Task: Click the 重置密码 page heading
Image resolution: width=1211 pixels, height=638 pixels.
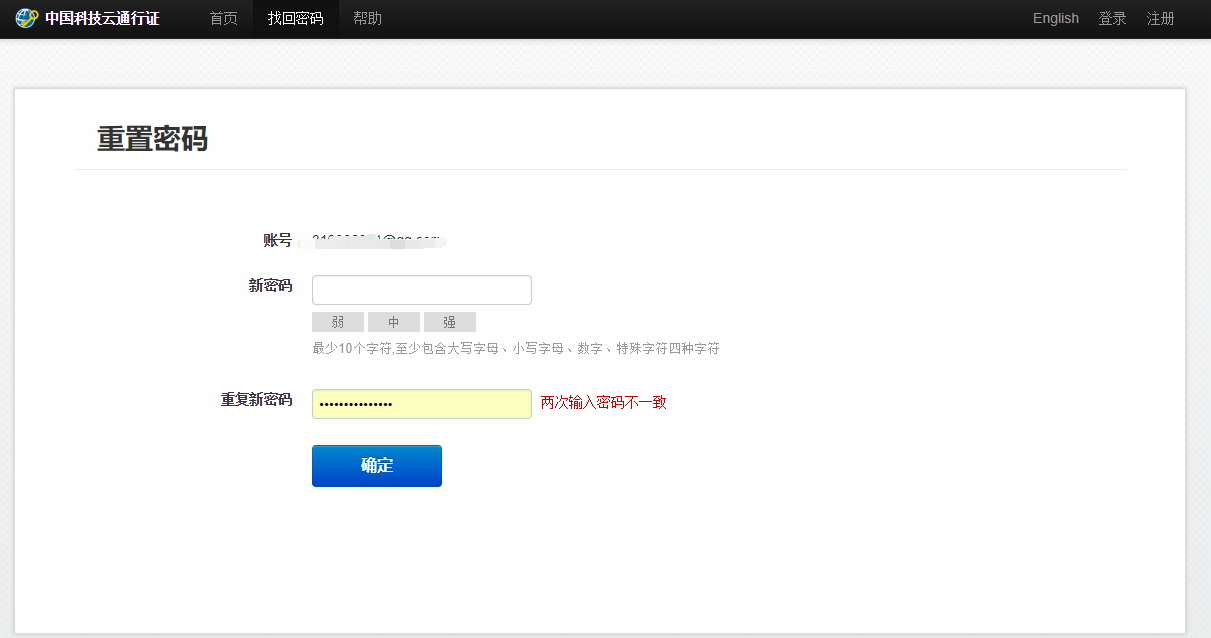Action: 152,139
